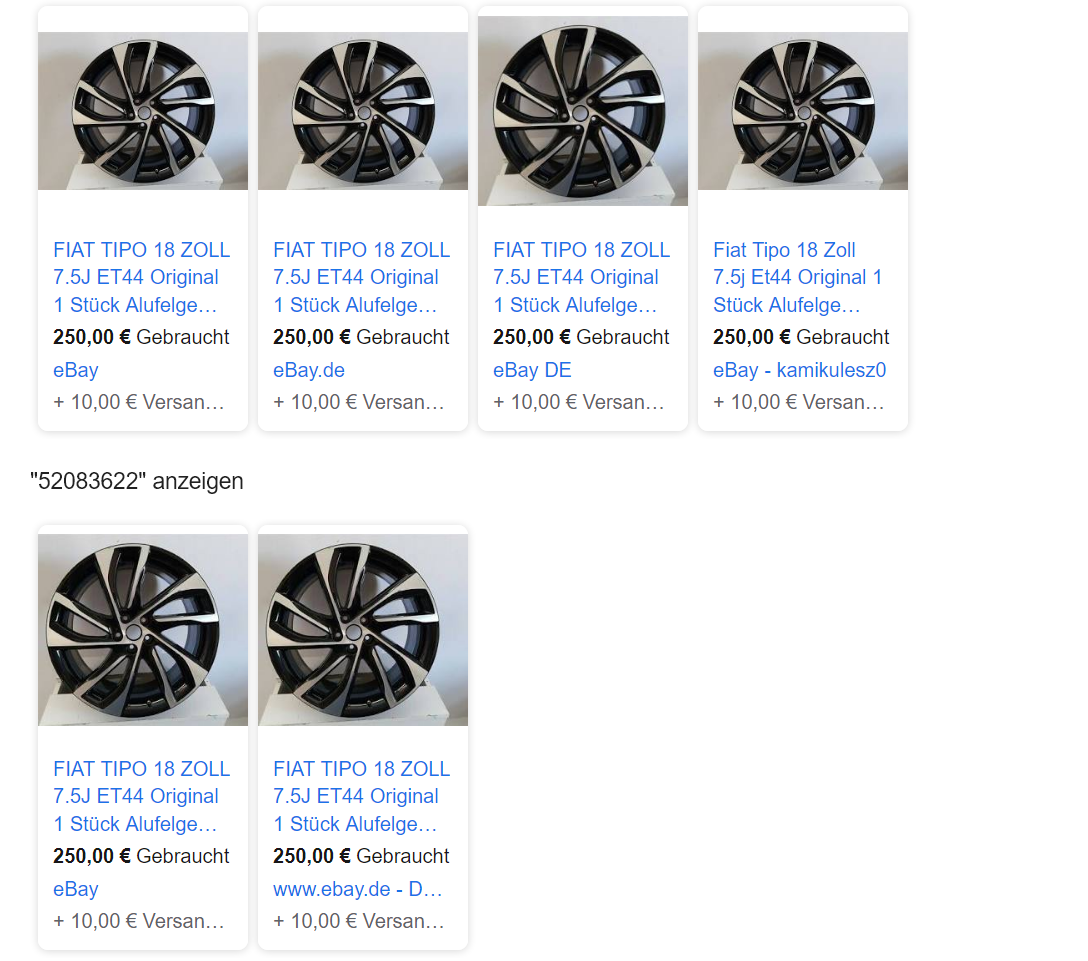Click the first wheel thumbnail in the top row
This screenshot has height=961, width=1088.
coord(142,111)
